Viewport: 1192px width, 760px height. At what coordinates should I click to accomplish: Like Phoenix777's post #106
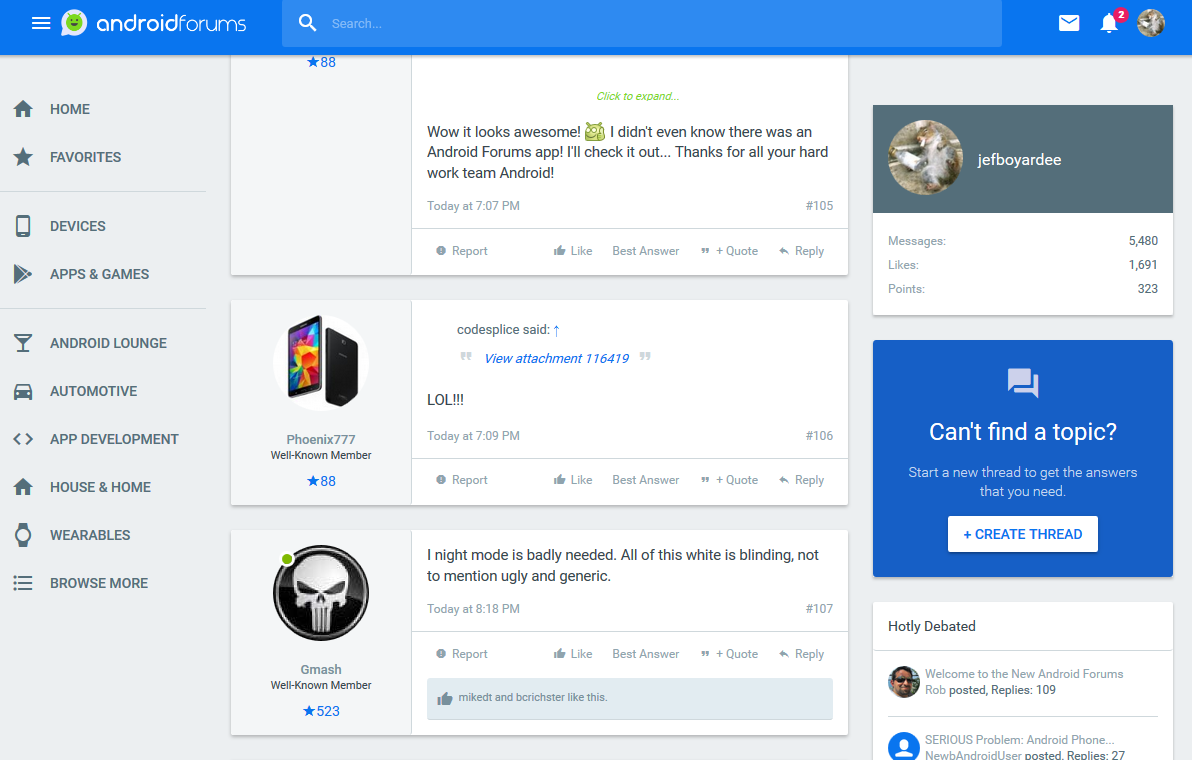(573, 480)
